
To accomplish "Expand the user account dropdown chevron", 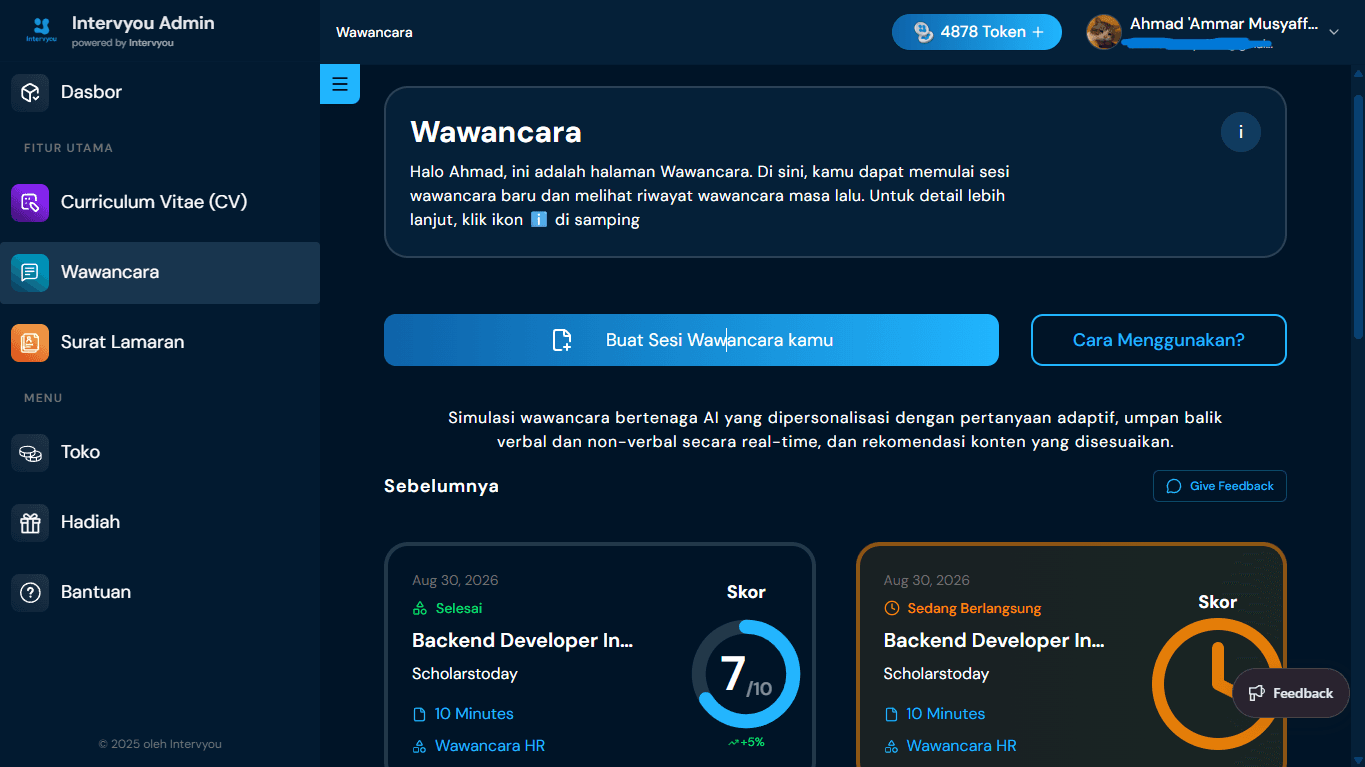I will 1333,32.
